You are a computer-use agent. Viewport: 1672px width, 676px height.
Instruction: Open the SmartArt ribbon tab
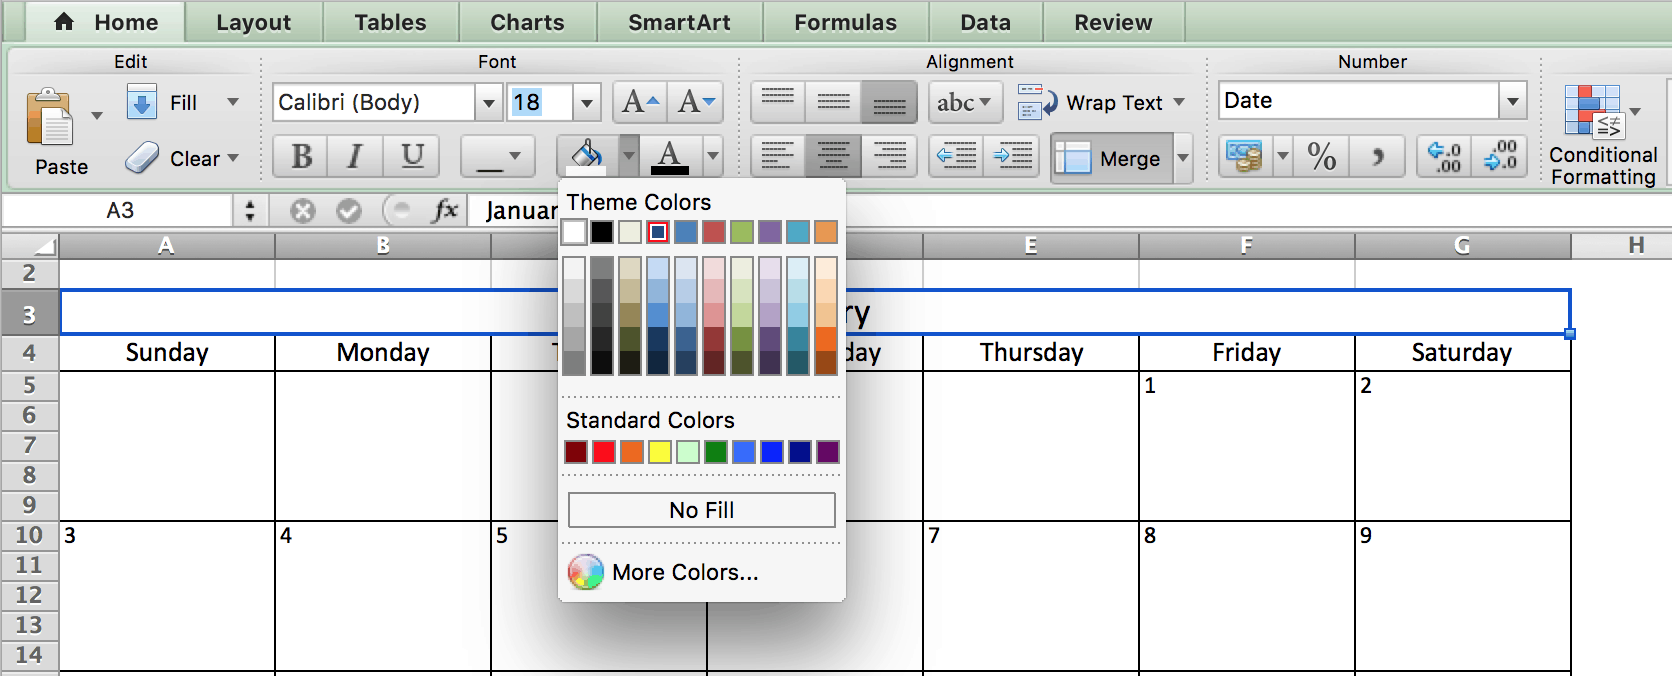[679, 22]
